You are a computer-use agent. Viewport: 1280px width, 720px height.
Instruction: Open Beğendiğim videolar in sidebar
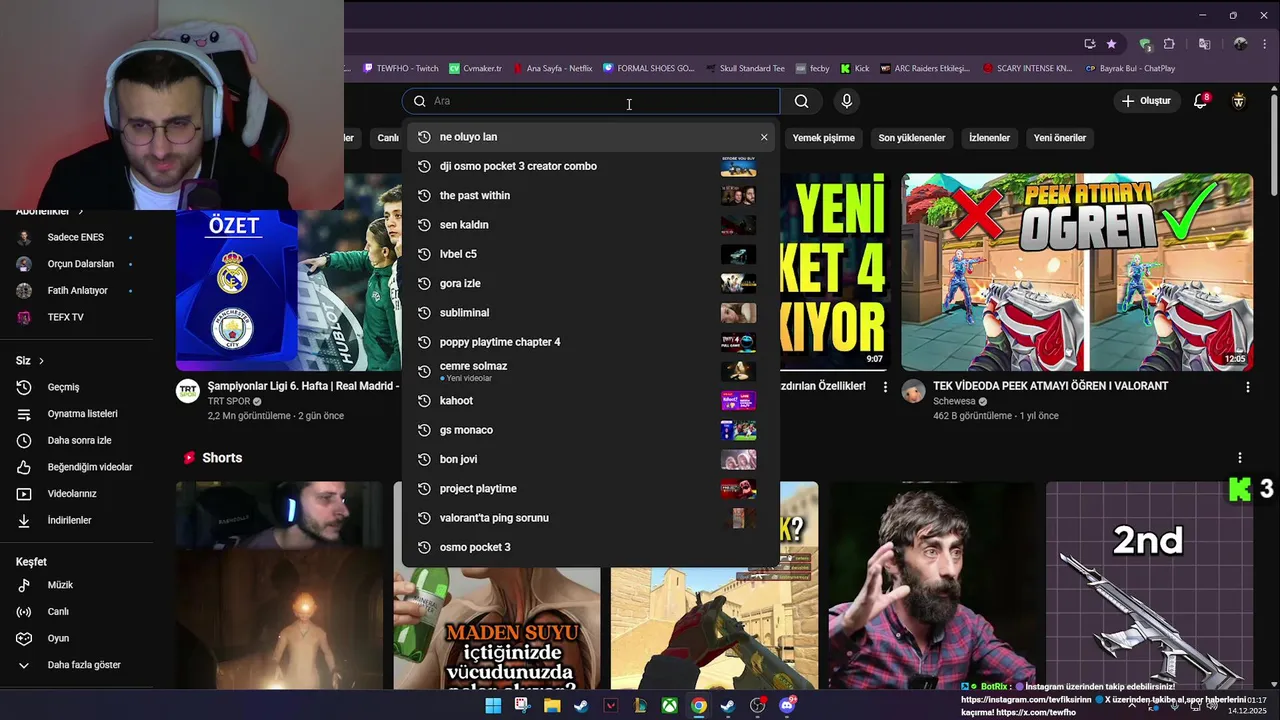point(90,467)
